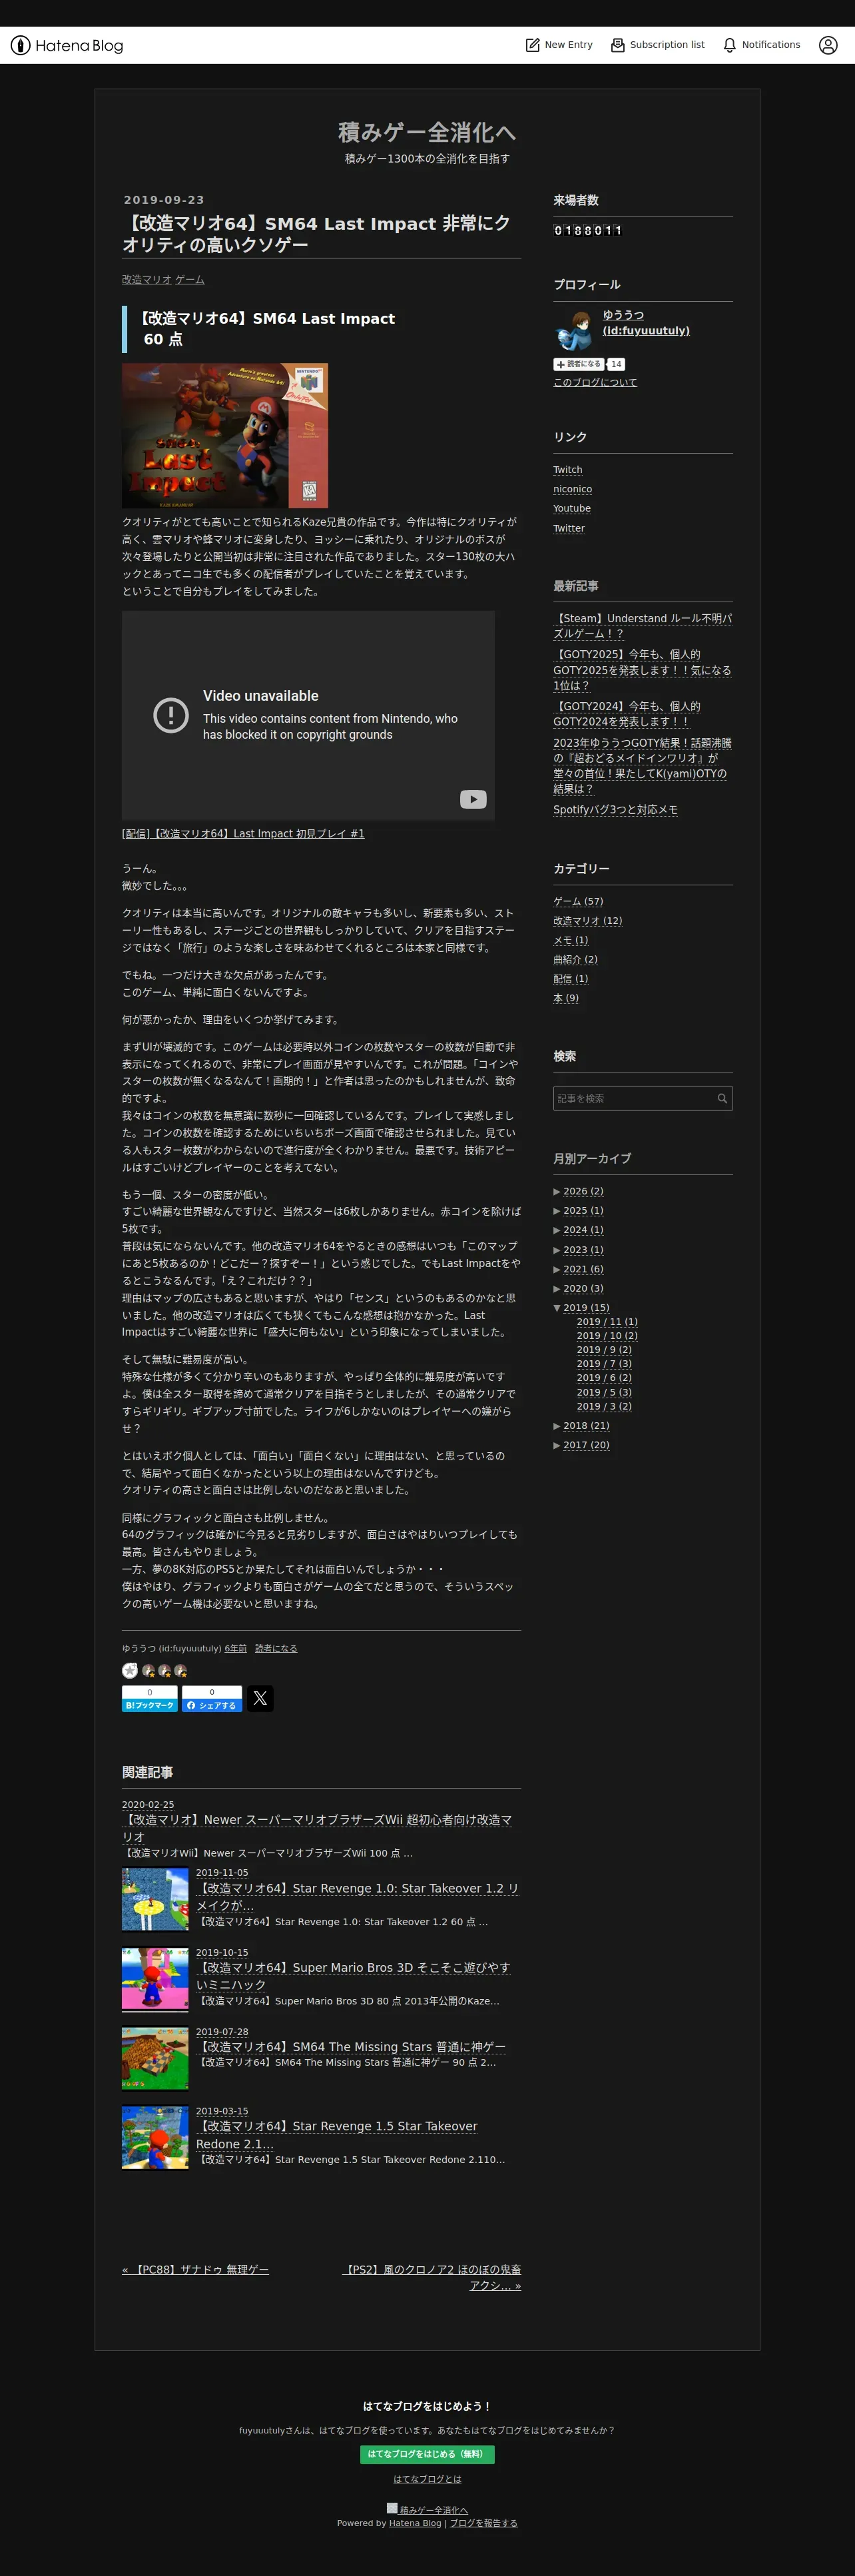Open archive month 2019 / 11 (1)
Screen dimensions: 855x2576
[607, 1322]
